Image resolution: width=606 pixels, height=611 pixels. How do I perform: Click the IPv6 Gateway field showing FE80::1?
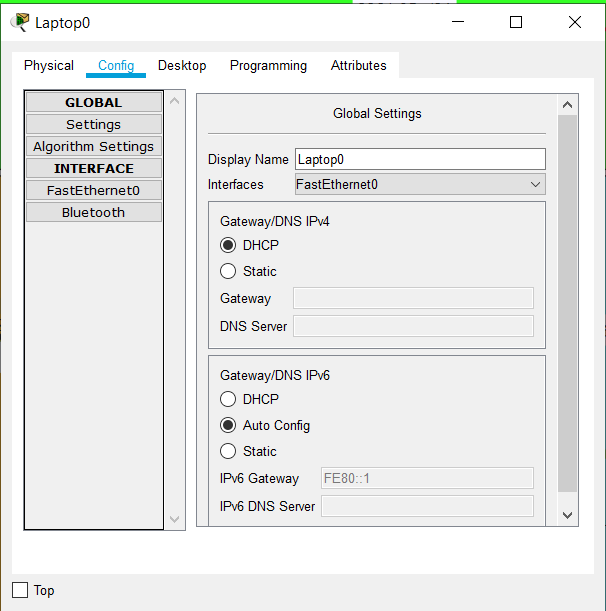point(427,478)
